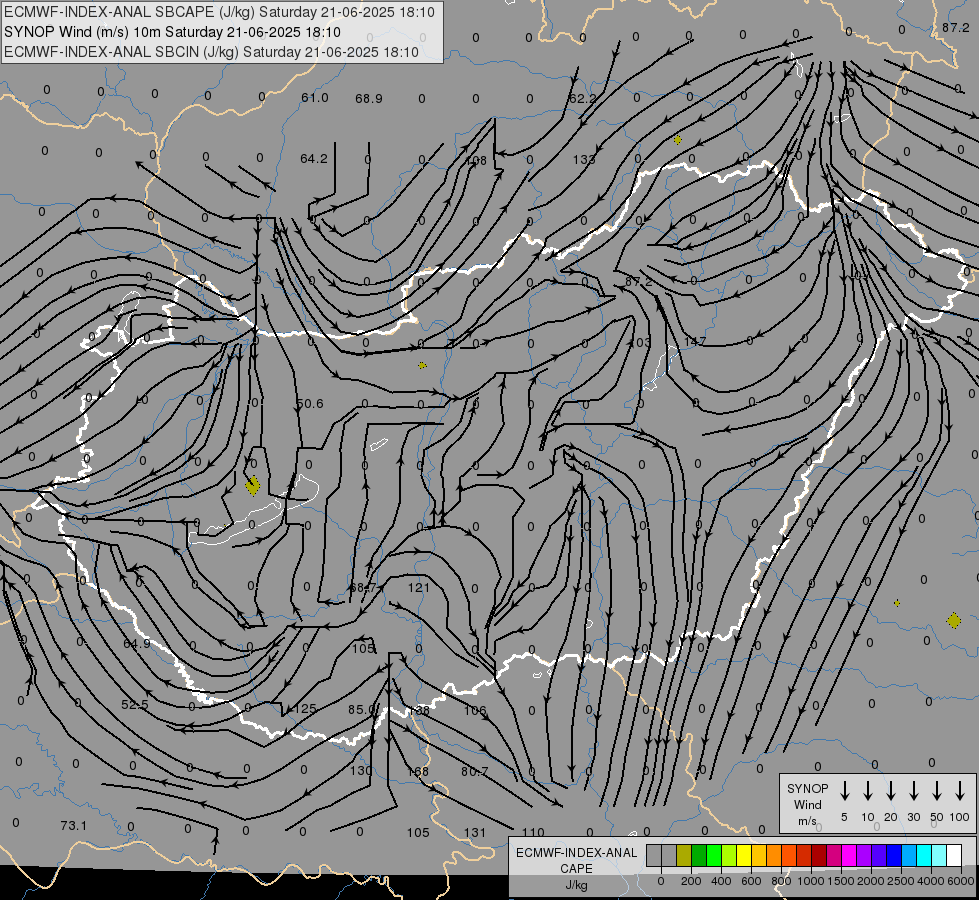The width and height of the screenshot is (979, 900).
Task: Click the '200' tick on CAPE scale
Action: [691, 881]
